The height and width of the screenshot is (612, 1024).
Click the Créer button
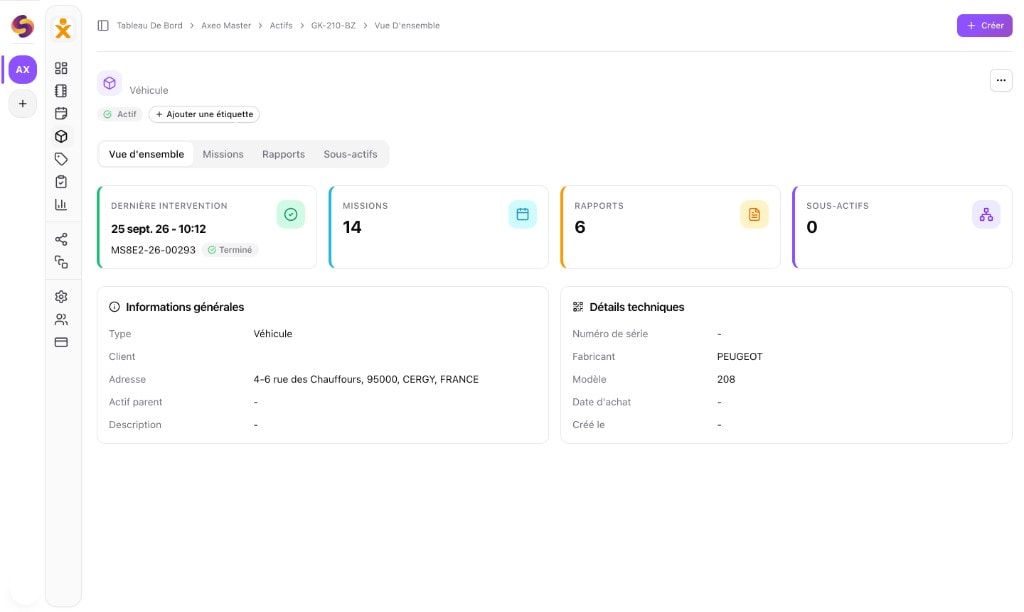[x=985, y=25]
